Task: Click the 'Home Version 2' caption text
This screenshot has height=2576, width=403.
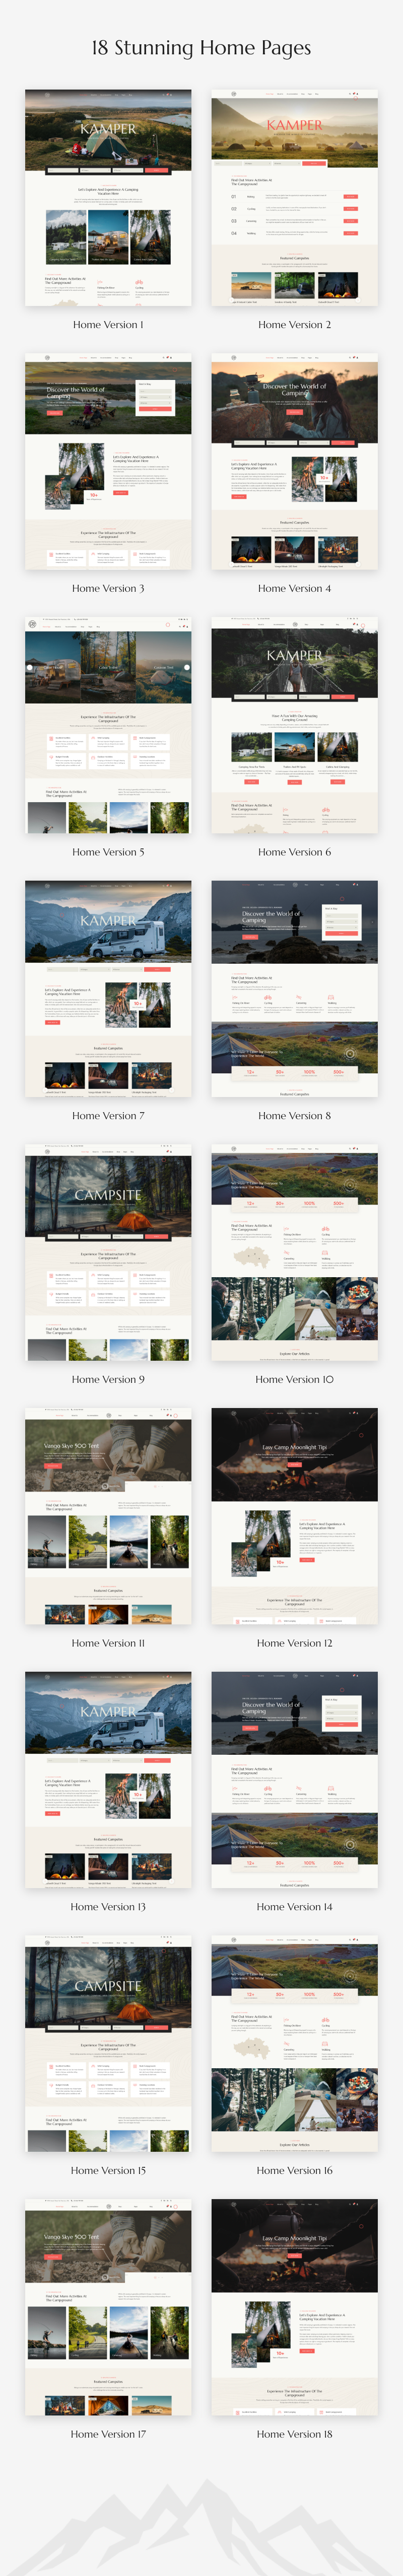Action: click(294, 324)
